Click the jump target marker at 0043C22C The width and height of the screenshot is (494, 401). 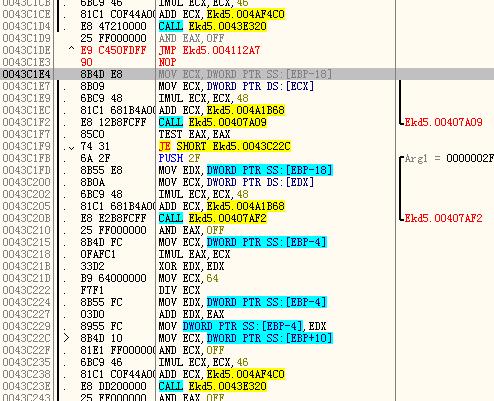click(x=67, y=338)
